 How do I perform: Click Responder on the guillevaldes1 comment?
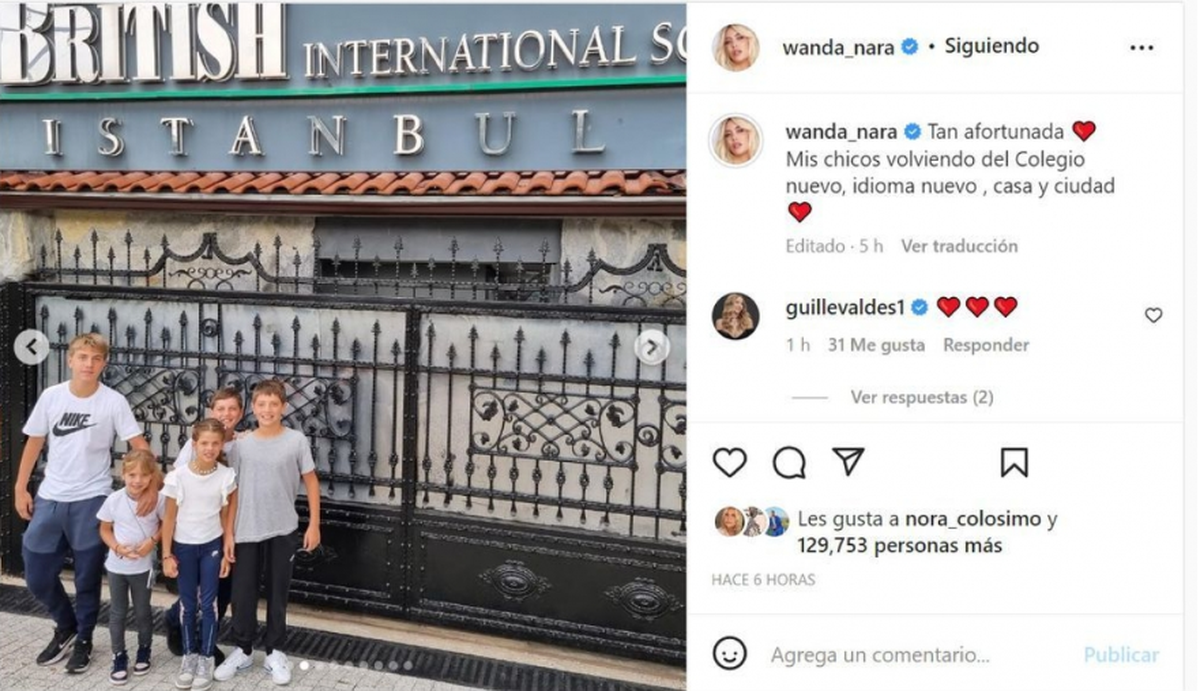pos(986,345)
